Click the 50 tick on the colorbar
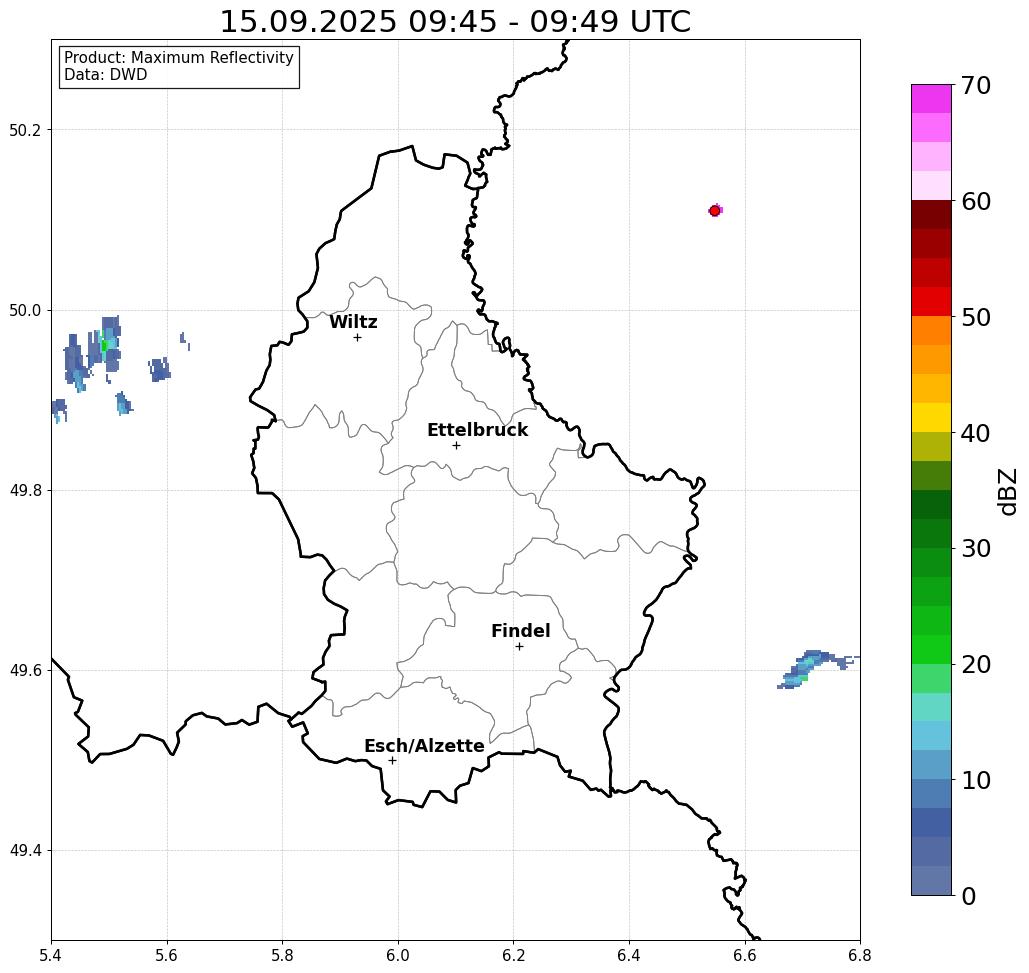The height and width of the screenshot is (973, 1029). (x=975, y=318)
